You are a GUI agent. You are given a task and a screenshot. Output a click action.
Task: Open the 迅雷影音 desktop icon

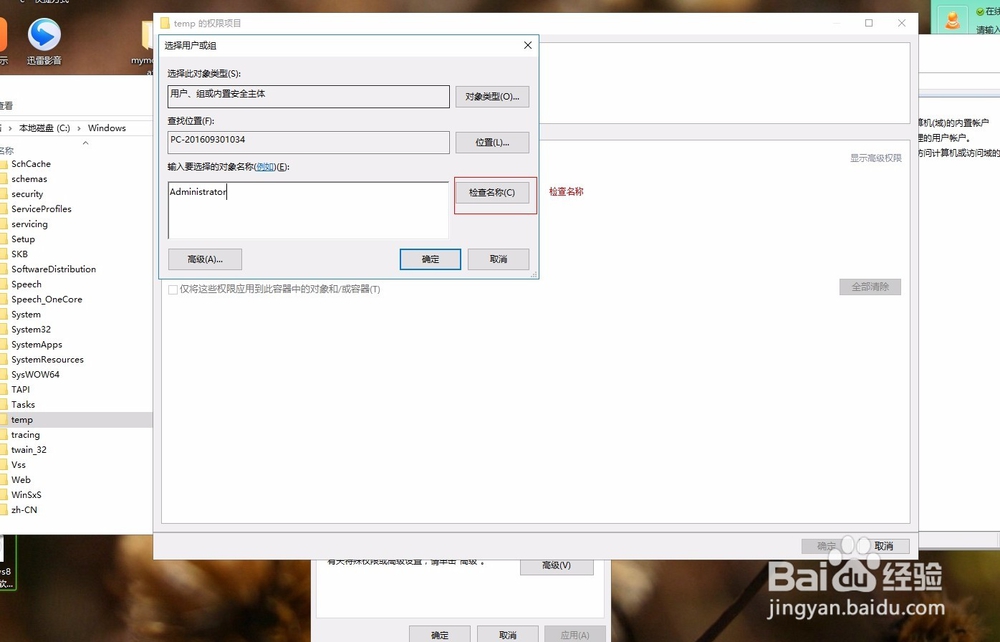coord(44,42)
